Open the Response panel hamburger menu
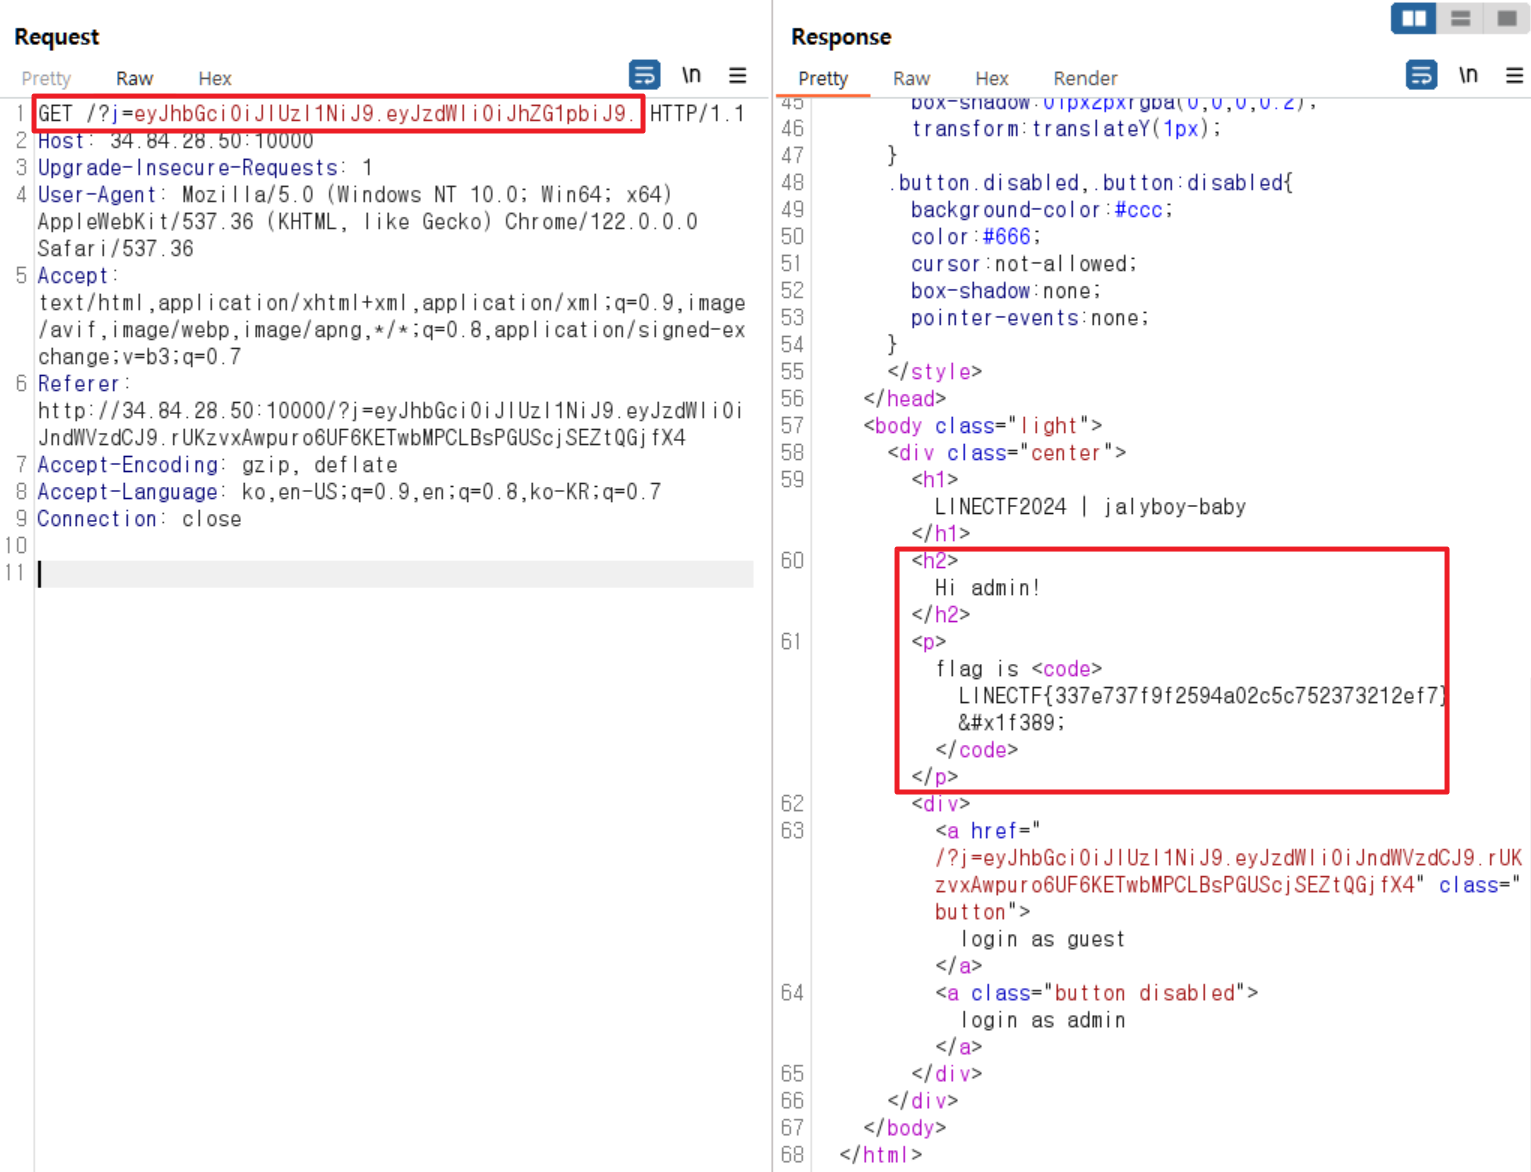 (x=1515, y=75)
